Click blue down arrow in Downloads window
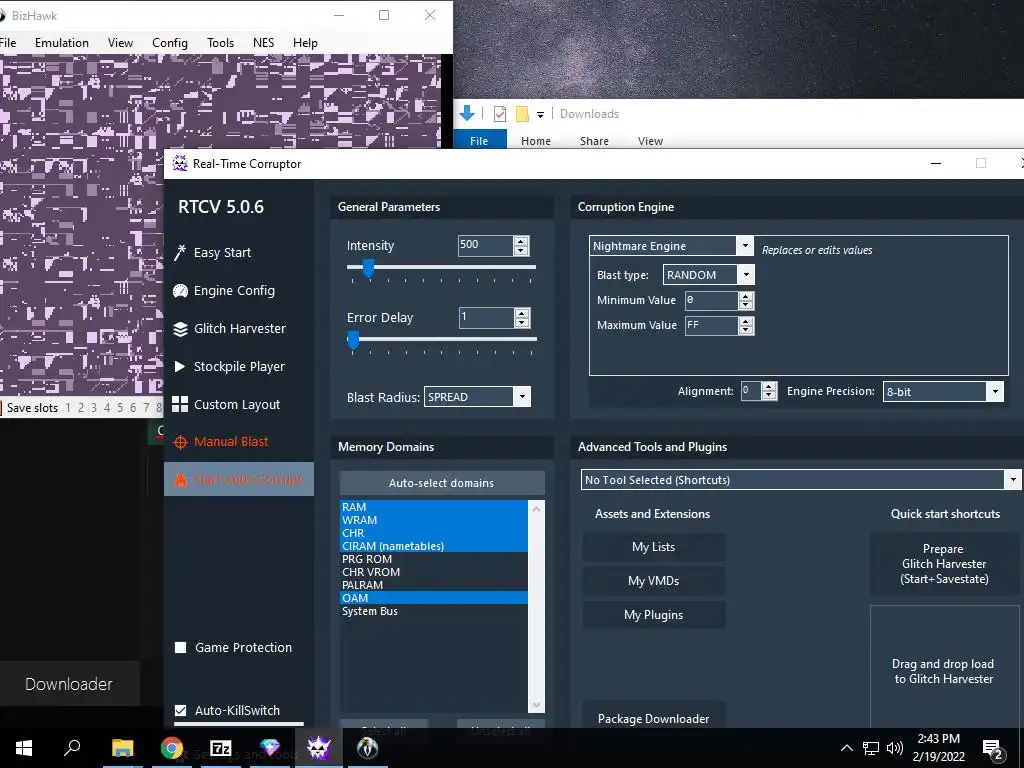 [x=467, y=114]
